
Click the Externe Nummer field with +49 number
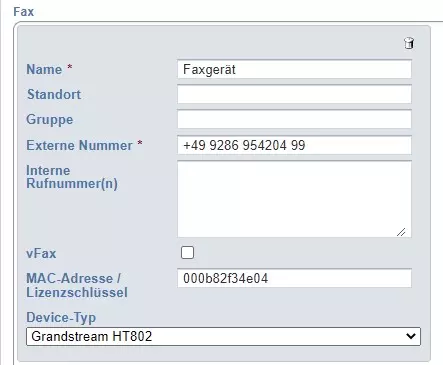294,145
